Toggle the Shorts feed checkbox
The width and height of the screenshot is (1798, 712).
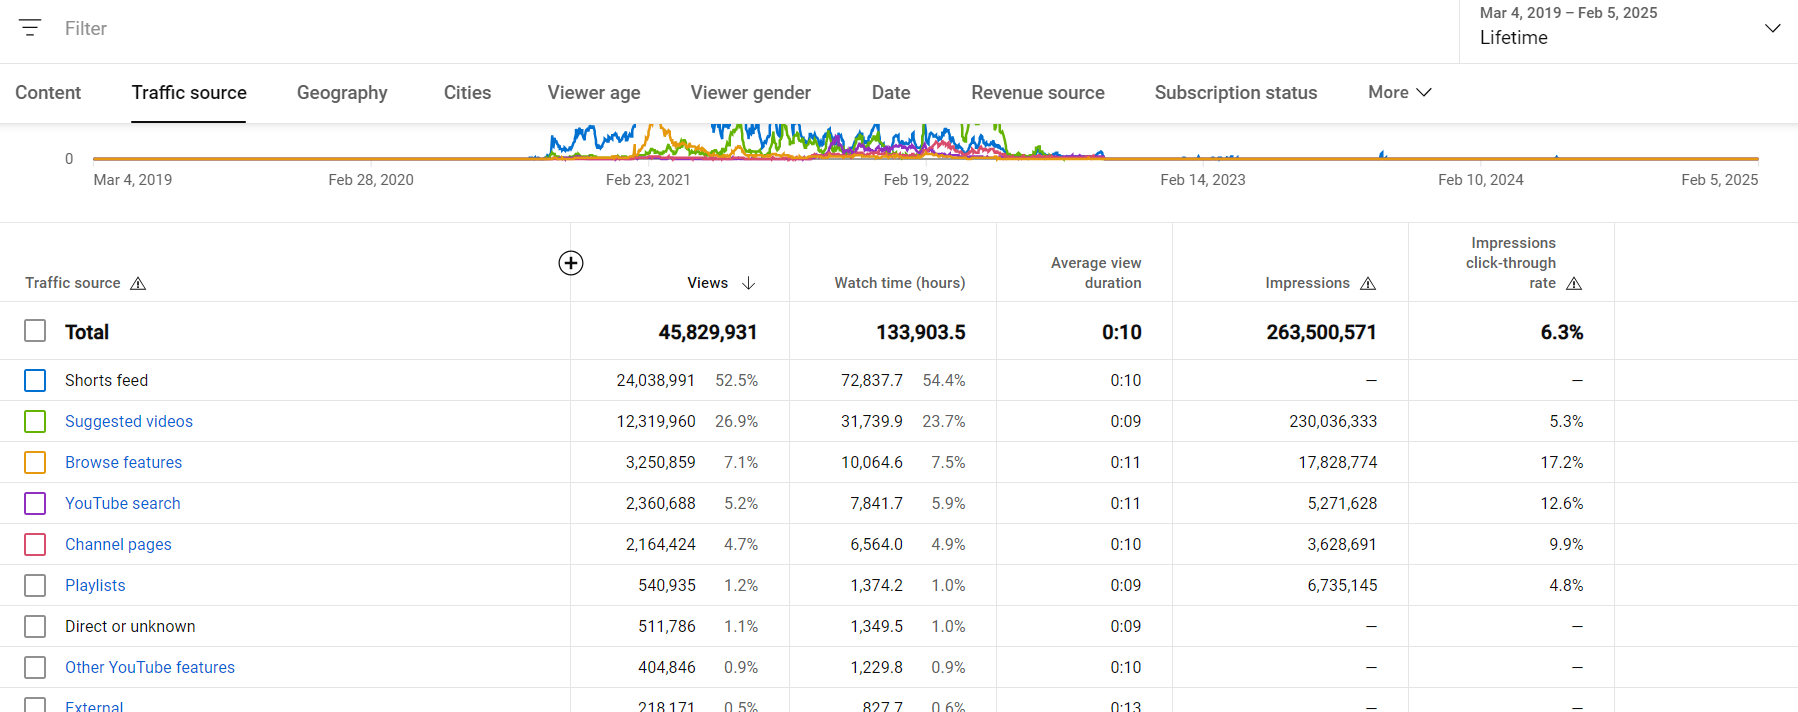pyautogui.click(x=35, y=381)
